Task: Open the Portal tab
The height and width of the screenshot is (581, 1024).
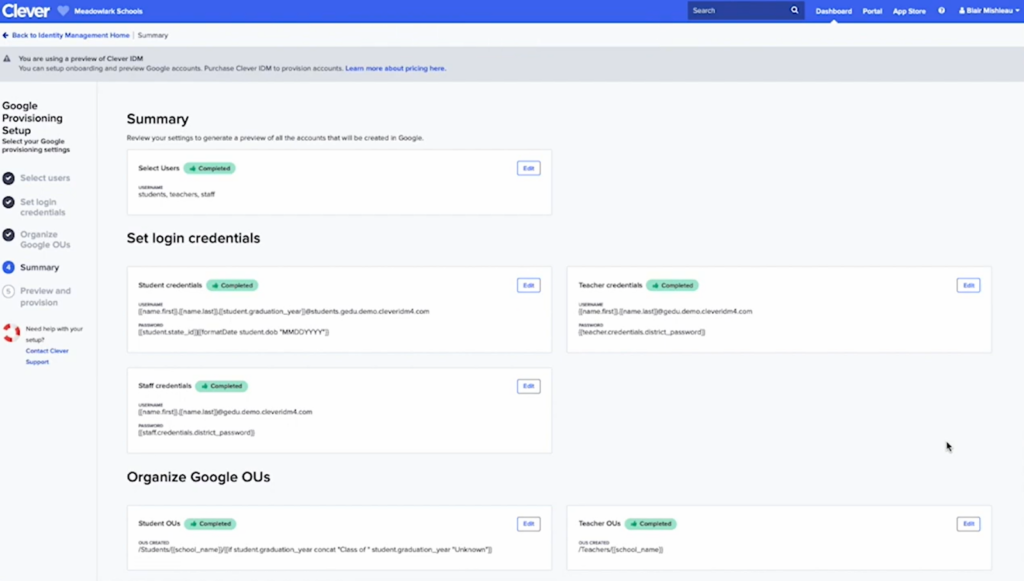Action: point(872,11)
